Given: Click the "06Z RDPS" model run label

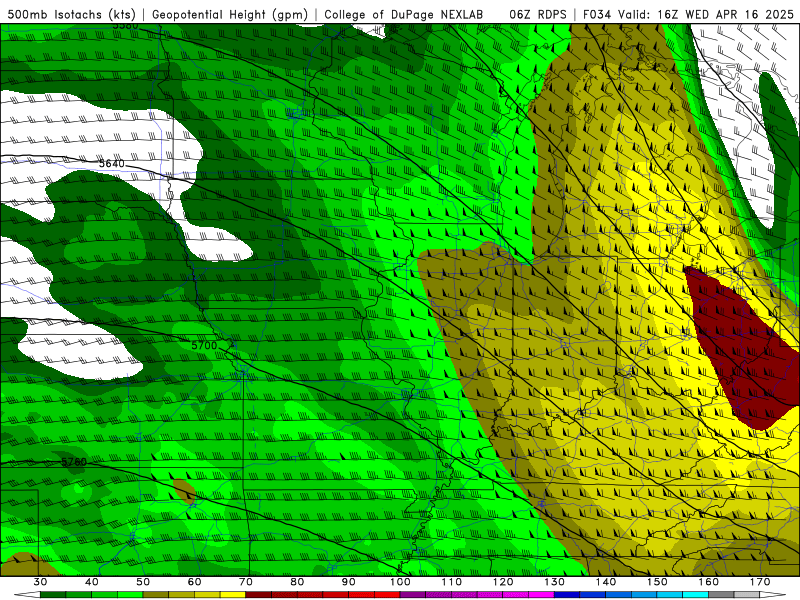Looking at the screenshot, I should (x=538, y=14).
